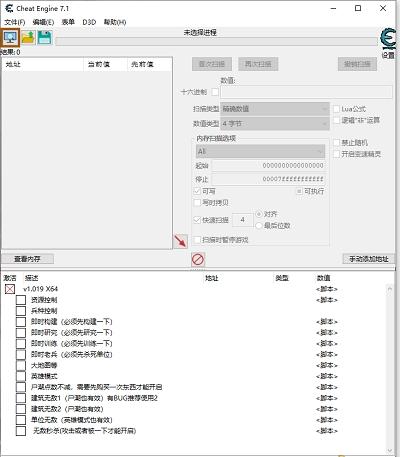Activate the 单位无敌 checkbox
Screen dimensions: 400x457
pyautogui.click(x=21, y=420)
